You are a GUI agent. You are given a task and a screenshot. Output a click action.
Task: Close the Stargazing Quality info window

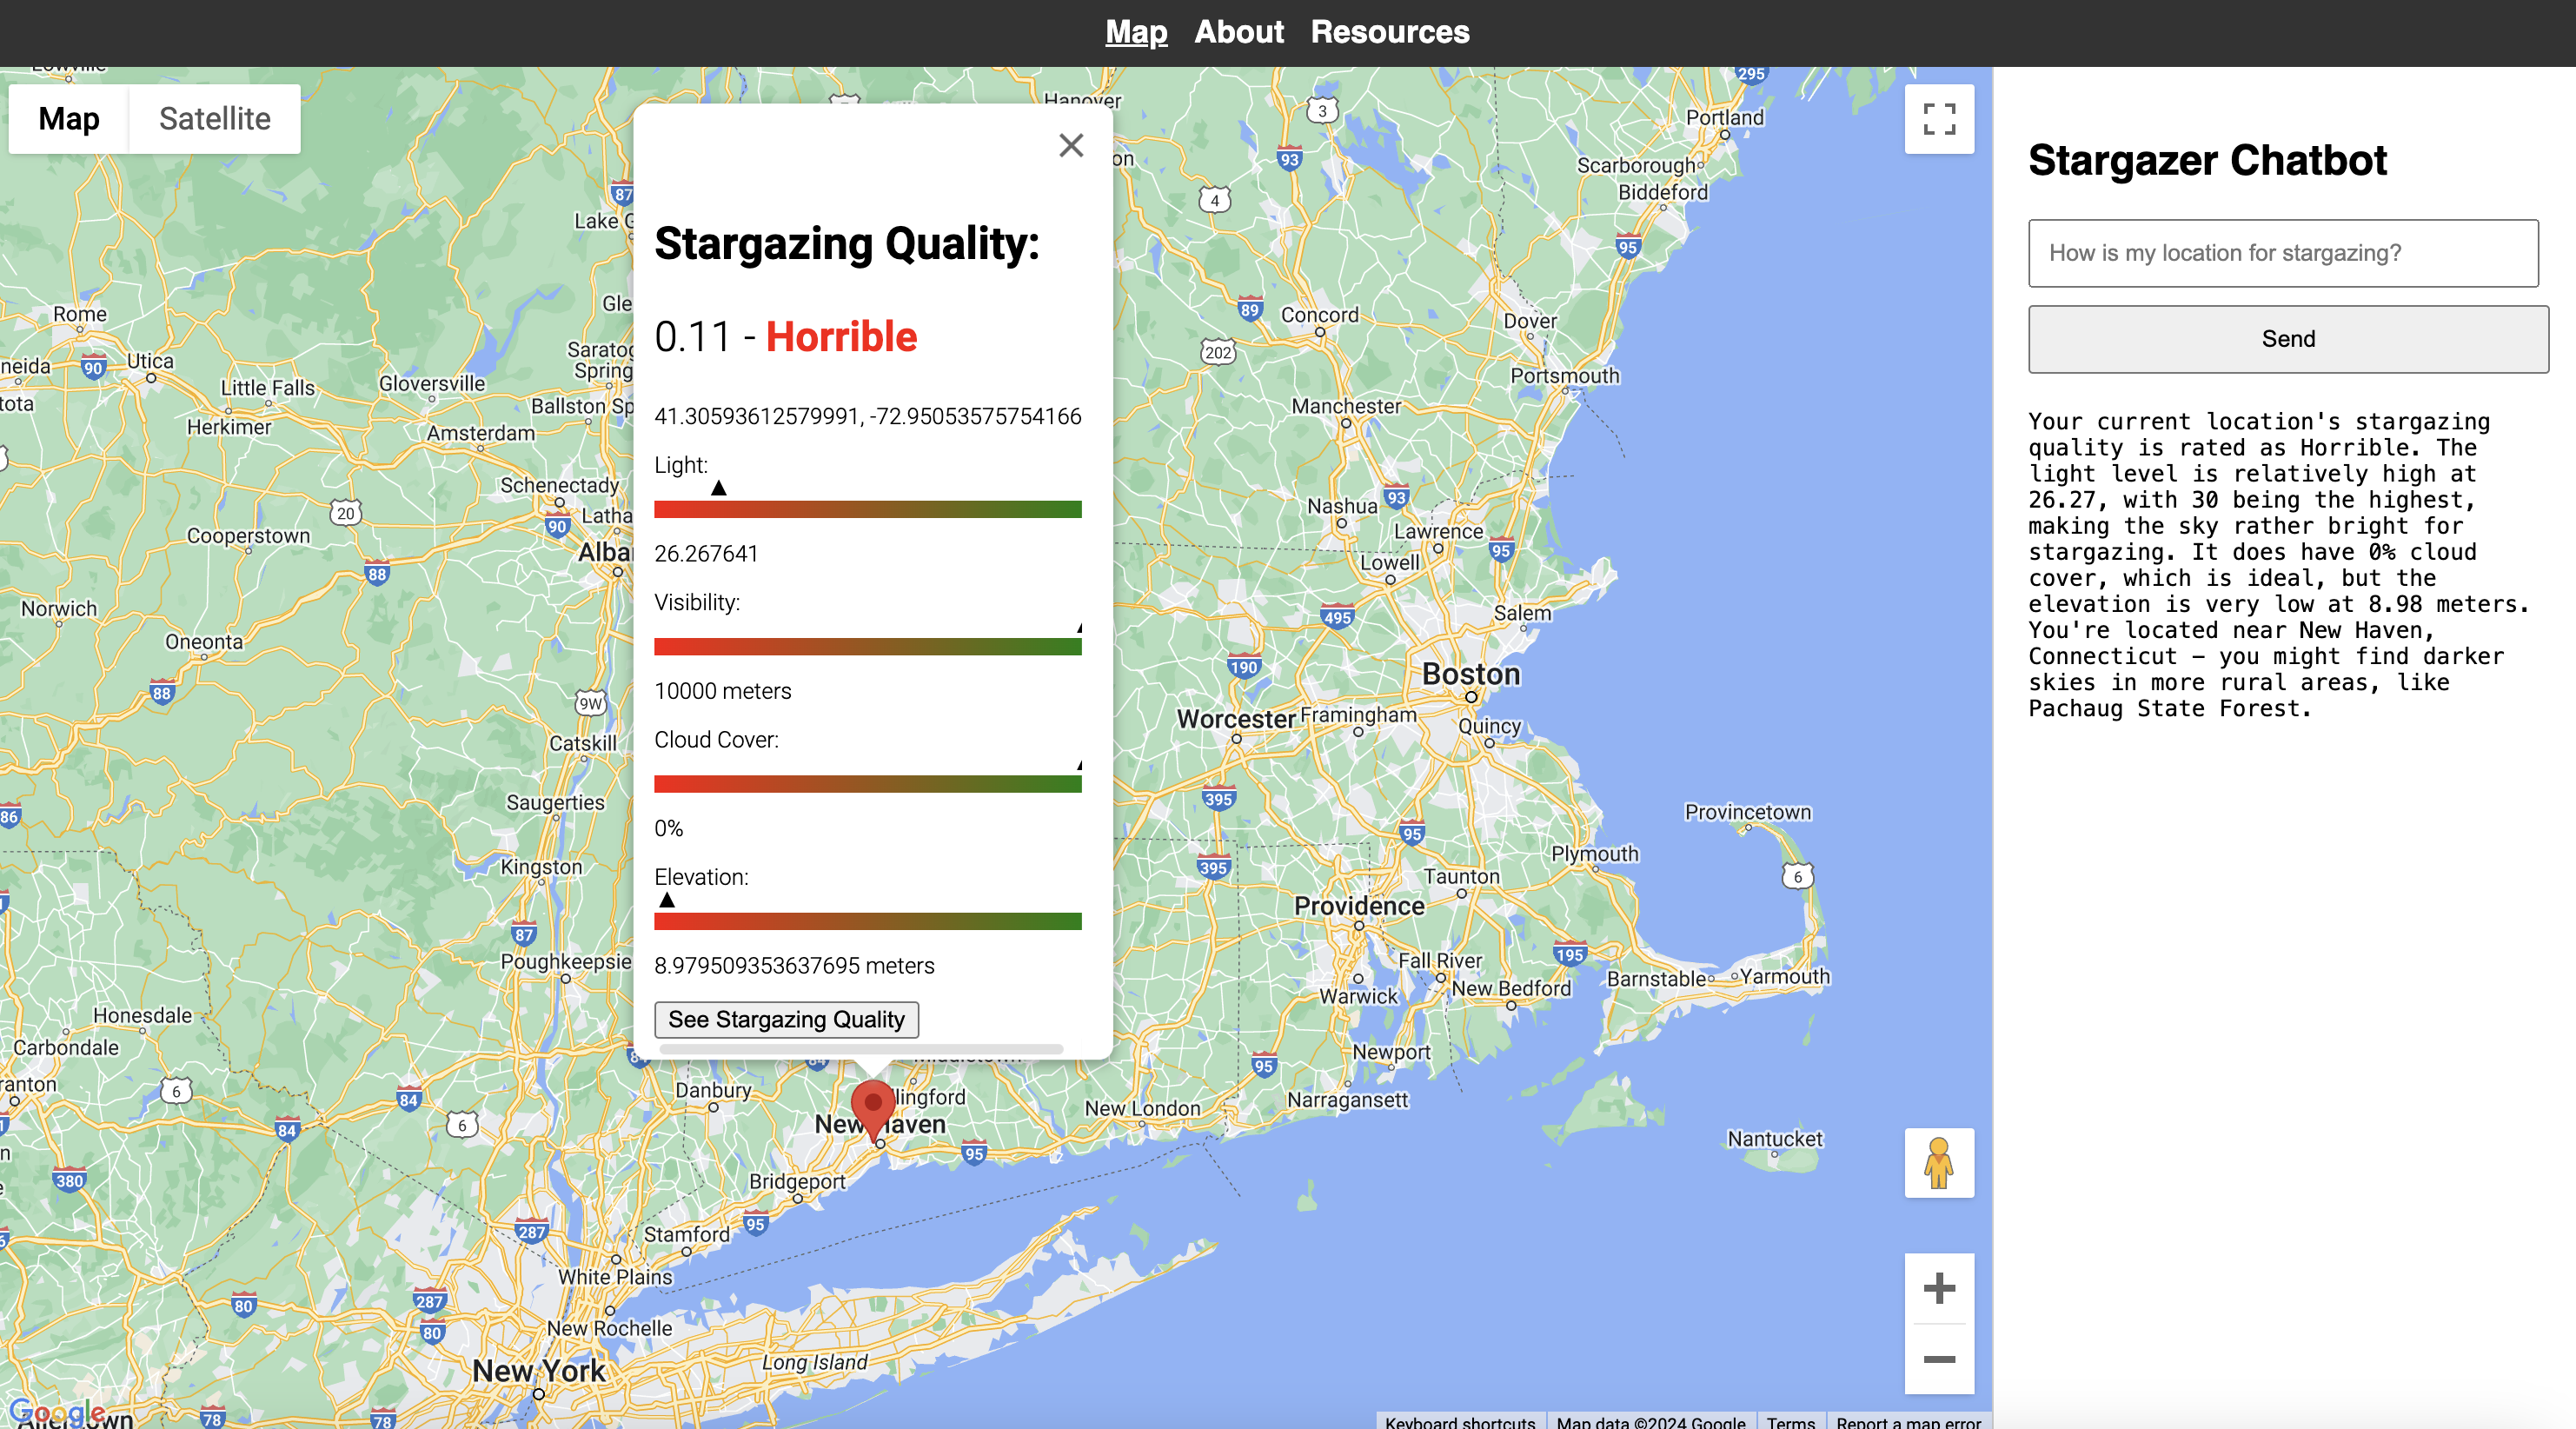[x=1071, y=146]
